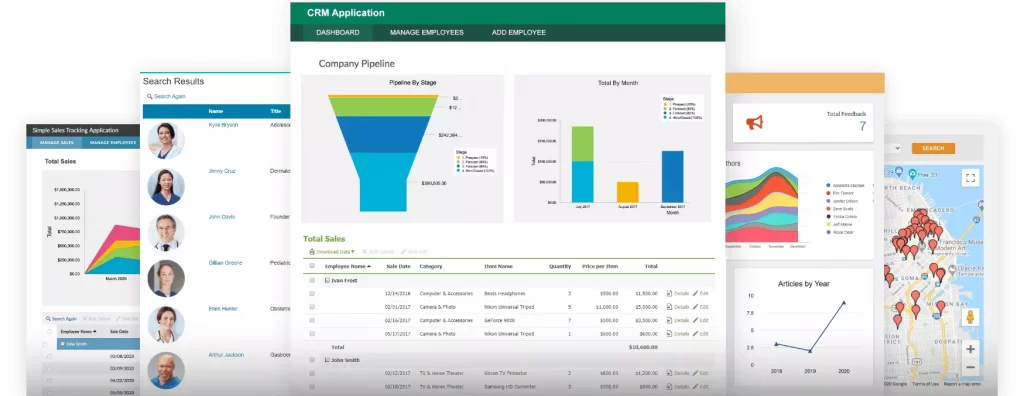Tick checkbox for the 02/01/2017 sale
This screenshot has height=396, width=1024.
[312, 306]
